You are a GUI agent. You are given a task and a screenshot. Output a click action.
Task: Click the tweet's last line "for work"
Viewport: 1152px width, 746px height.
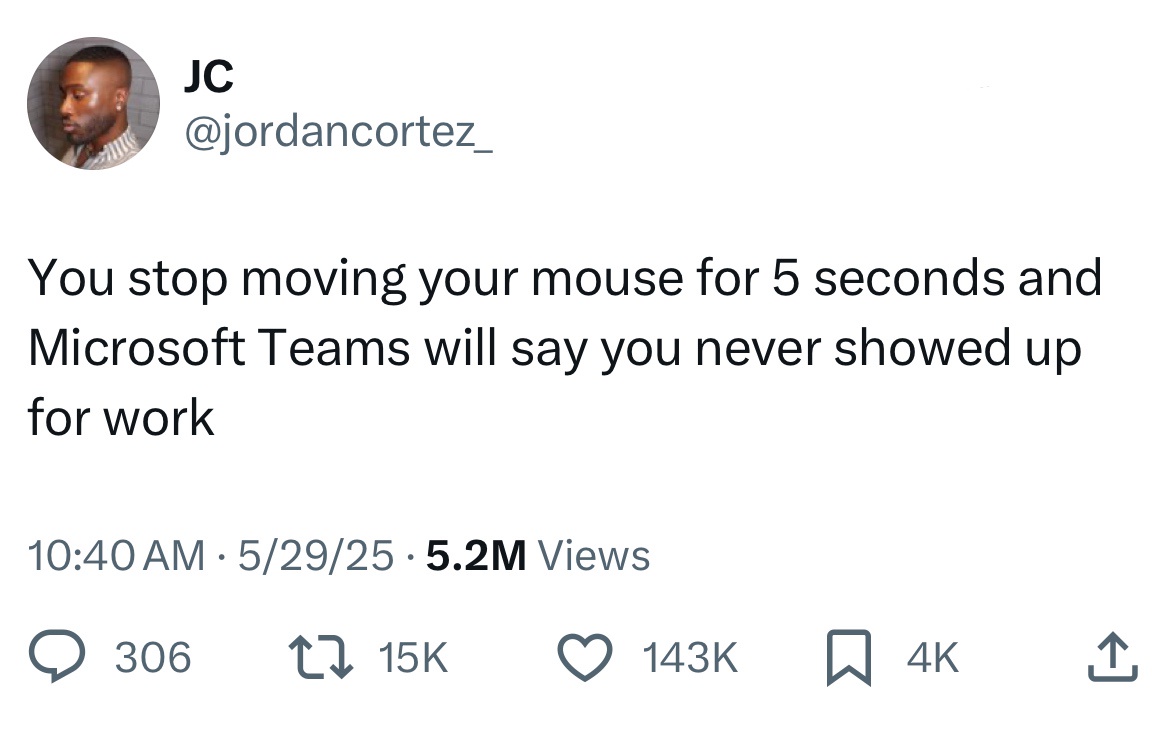tap(121, 416)
